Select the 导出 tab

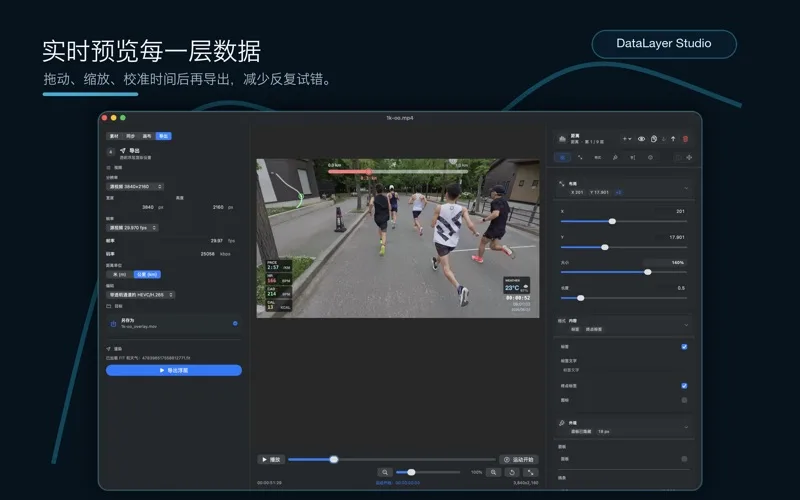(163, 136)
